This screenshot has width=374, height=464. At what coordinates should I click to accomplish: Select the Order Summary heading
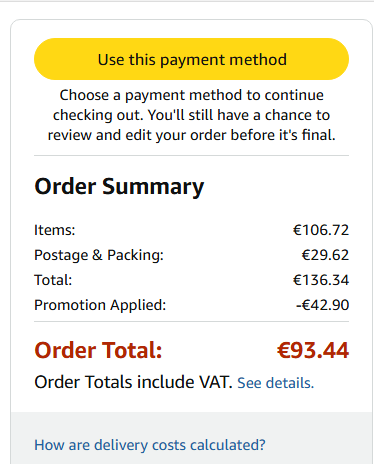pos(119,186)
